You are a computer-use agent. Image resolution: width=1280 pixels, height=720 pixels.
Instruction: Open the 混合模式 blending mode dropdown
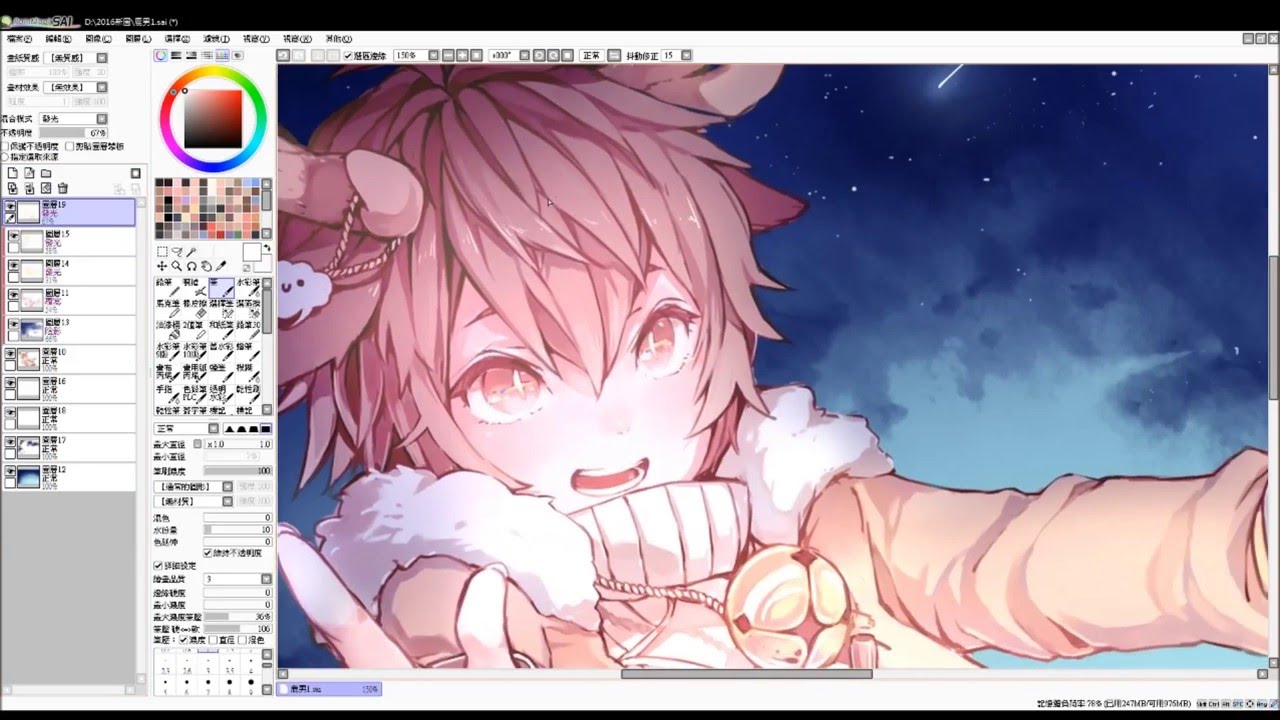tap(102, 118)
